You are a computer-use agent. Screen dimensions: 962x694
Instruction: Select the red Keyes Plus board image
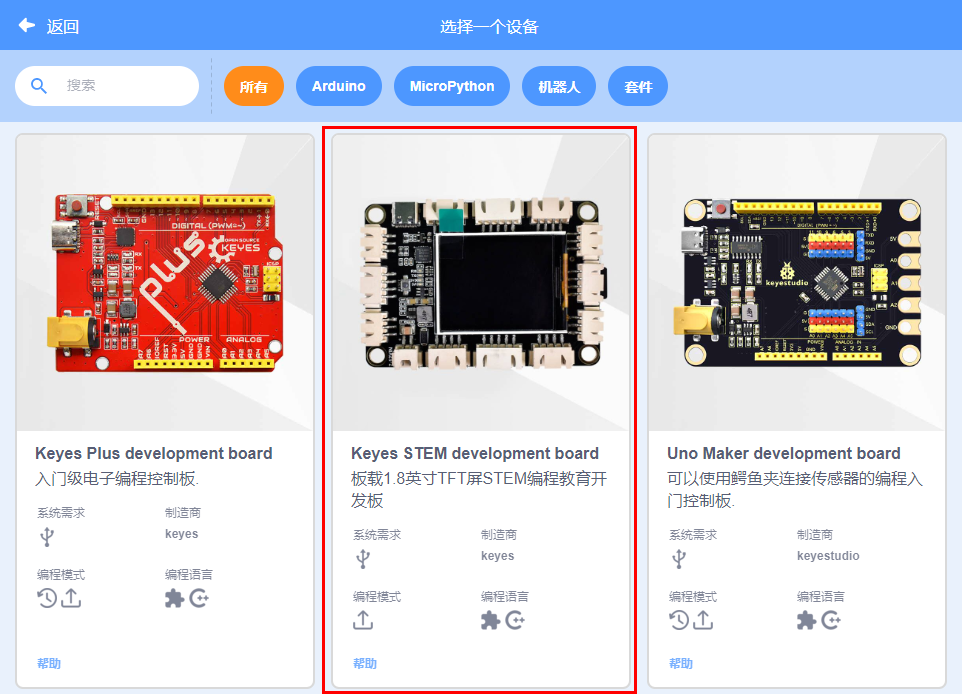pyautogui.click(x=166, y=283)
